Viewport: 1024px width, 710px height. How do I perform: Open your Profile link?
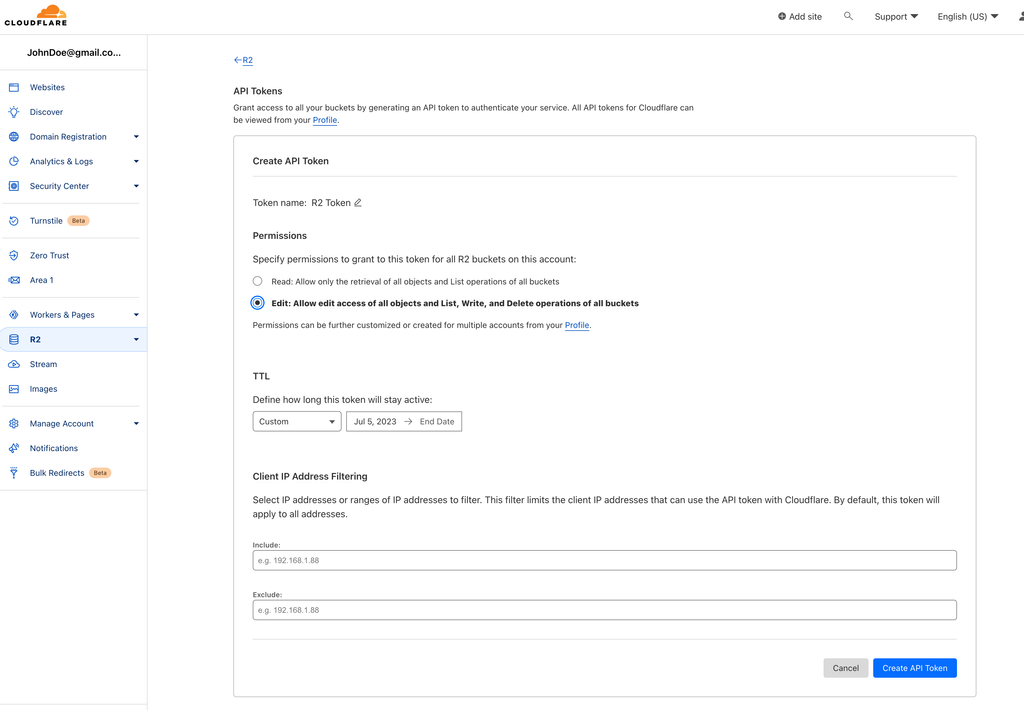[325, 119]
